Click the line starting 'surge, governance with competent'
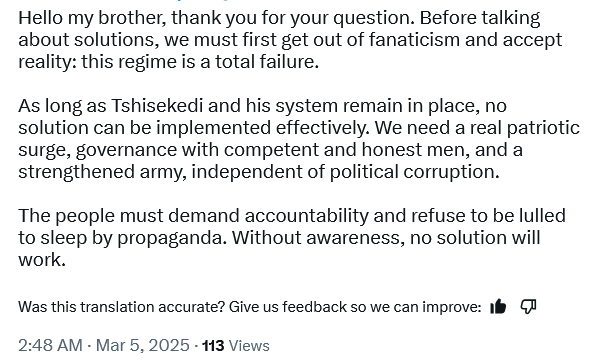 point(270,150)
